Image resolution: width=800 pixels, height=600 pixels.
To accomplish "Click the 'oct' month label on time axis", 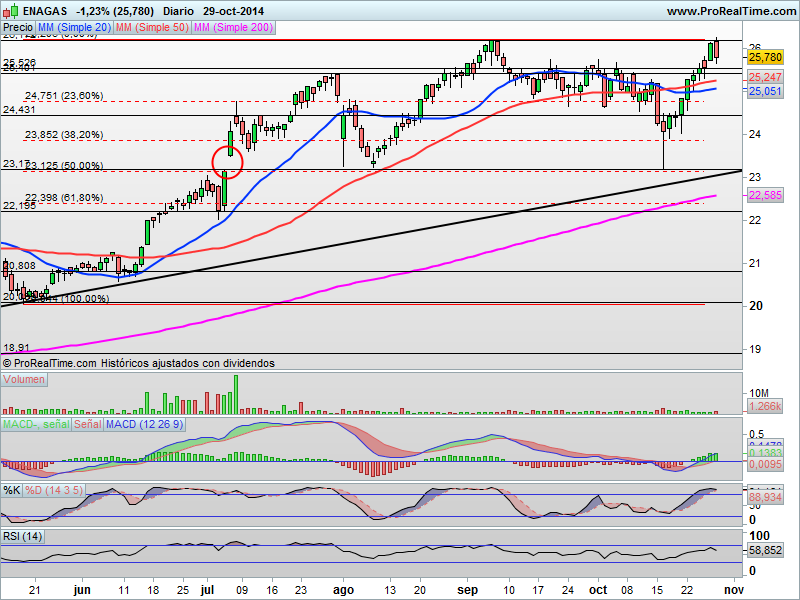I will [598, 590].
